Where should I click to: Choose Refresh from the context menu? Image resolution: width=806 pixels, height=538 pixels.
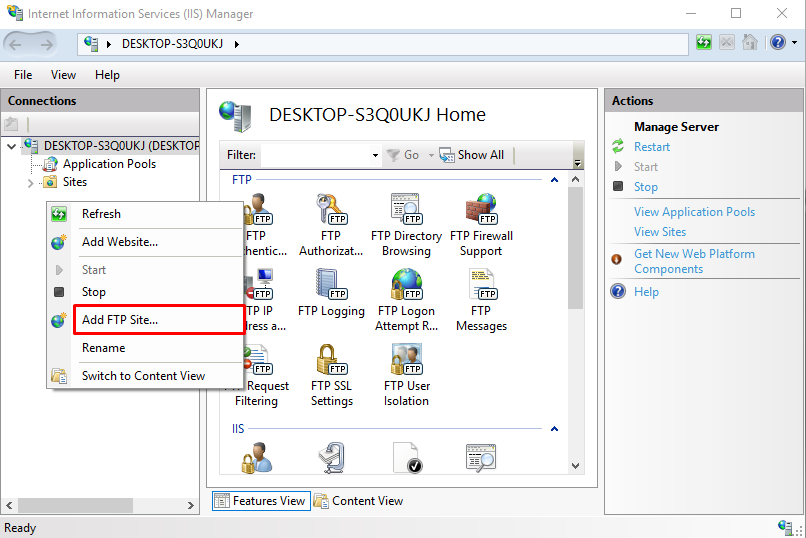[145, 214]
